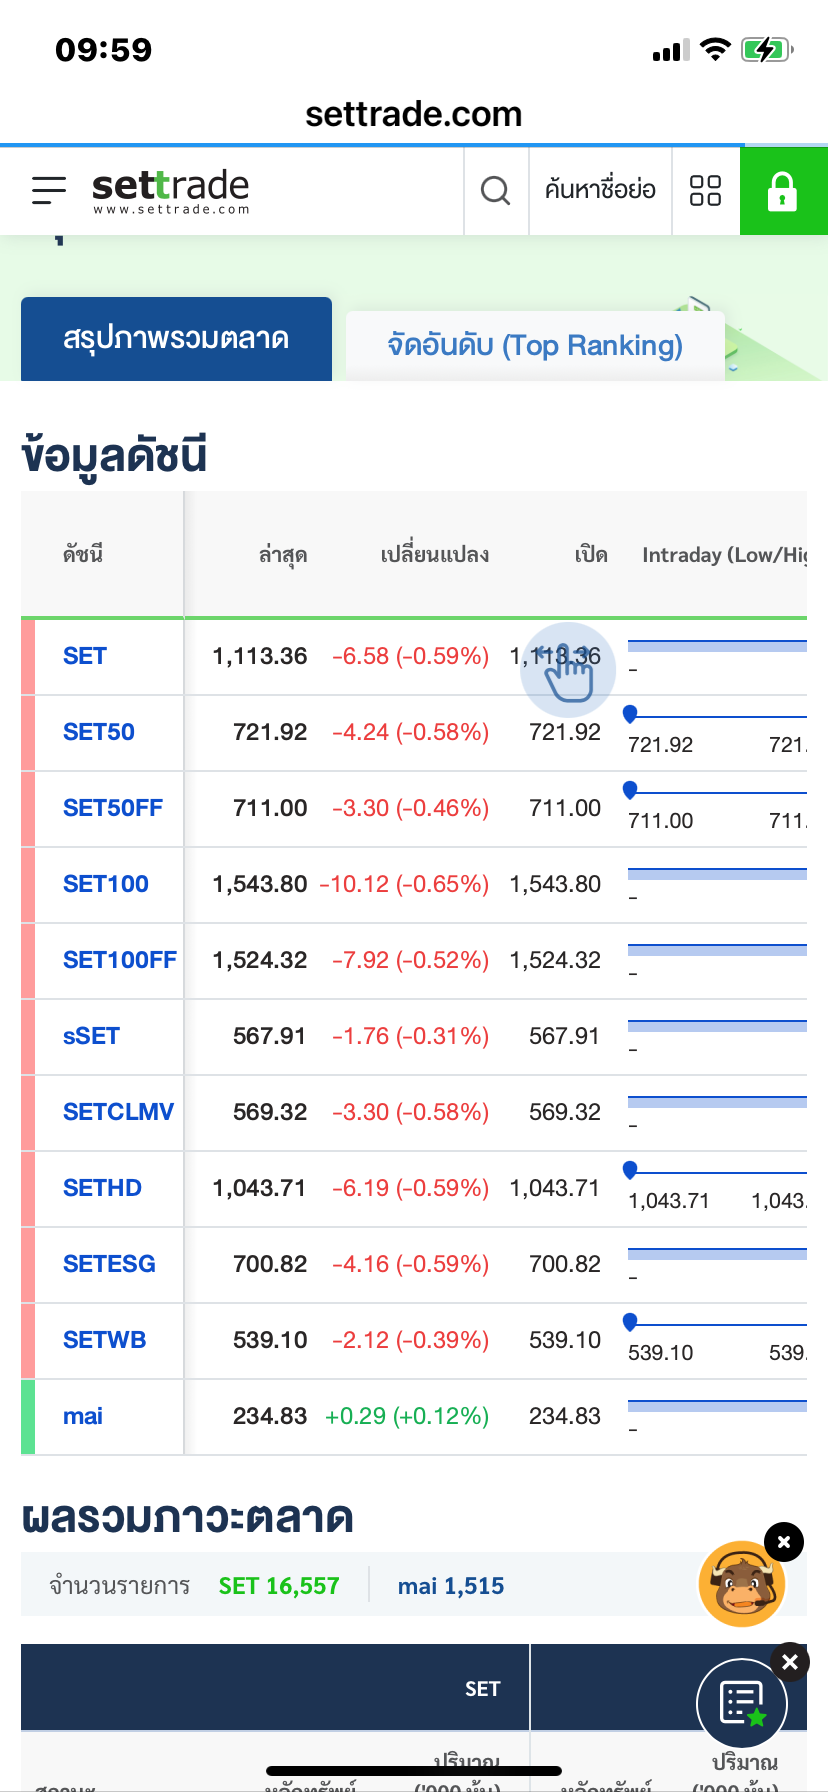Tap the settrade.com address bar
The height and width of the screenshot is (1792, 828).
(x=414, y=114)
